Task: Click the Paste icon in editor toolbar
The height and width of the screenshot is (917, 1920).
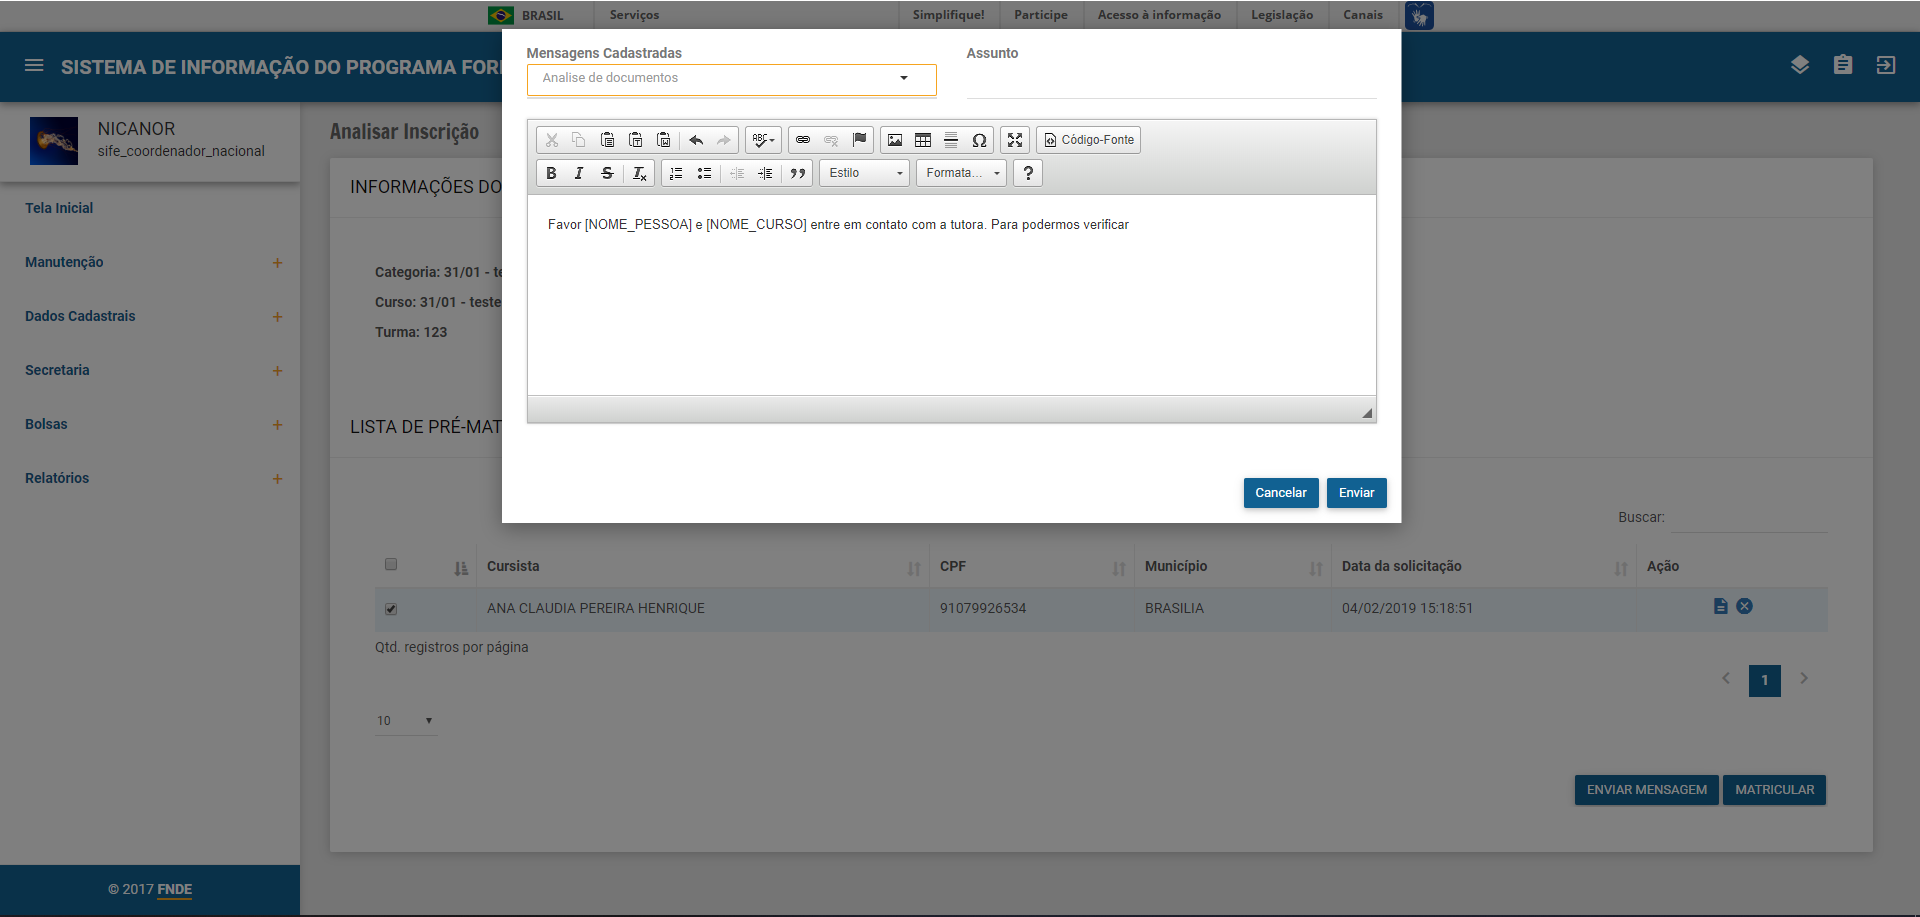Action: click(607, 140)
